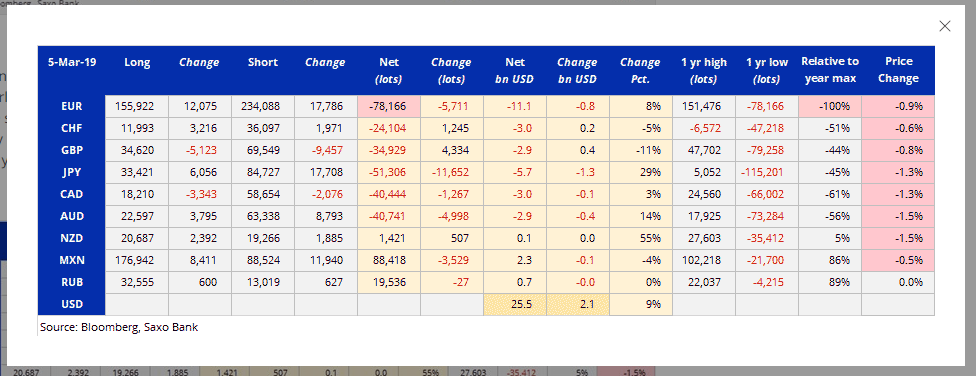976x376 pixels.
Task: Select the 1 yr low (lots) header
Action: click(x=767, y=70)
